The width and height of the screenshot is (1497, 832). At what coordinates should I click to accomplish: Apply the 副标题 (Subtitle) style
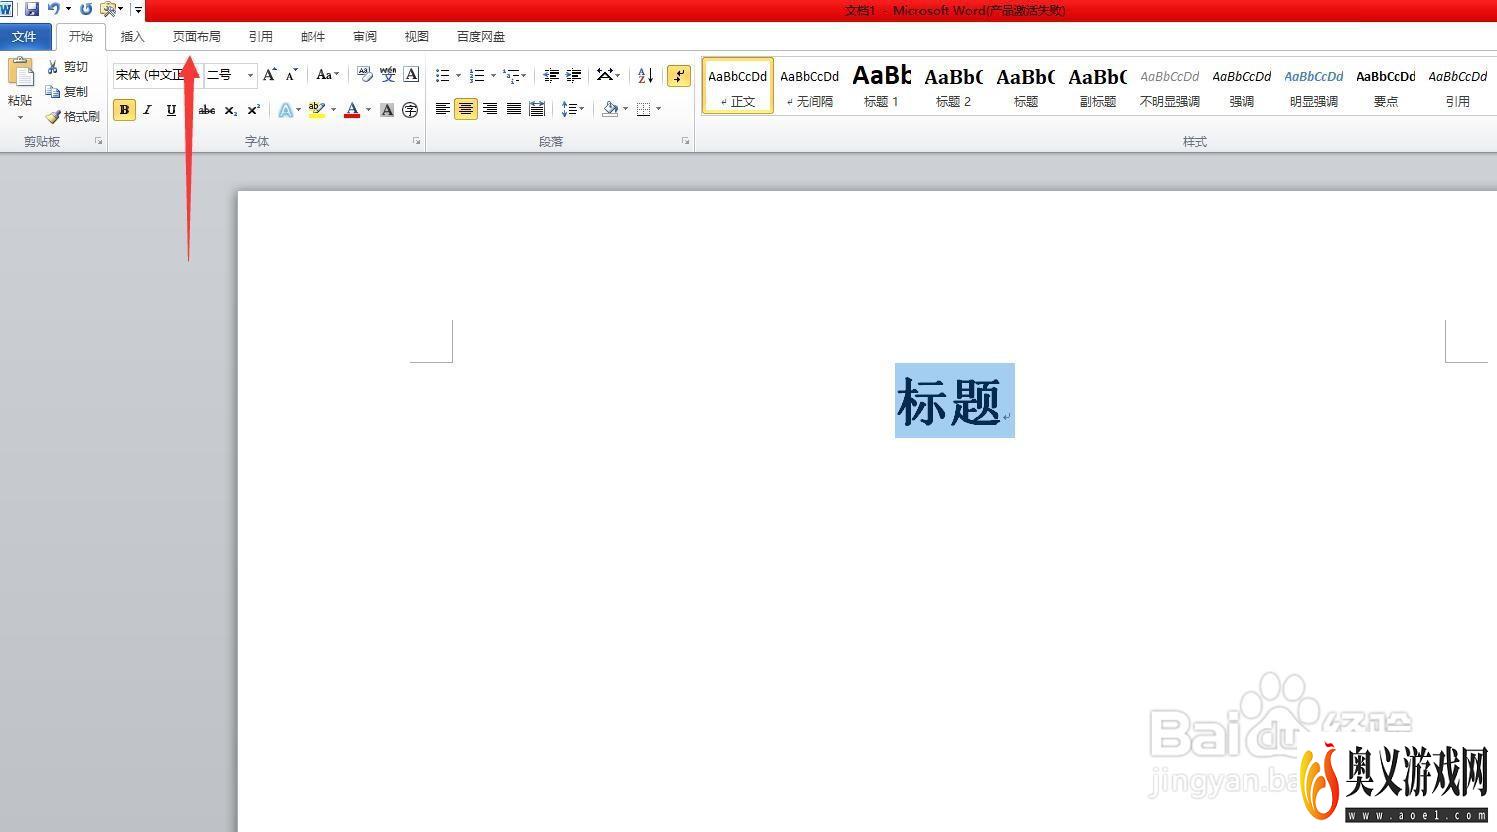tap(1098, 86)
